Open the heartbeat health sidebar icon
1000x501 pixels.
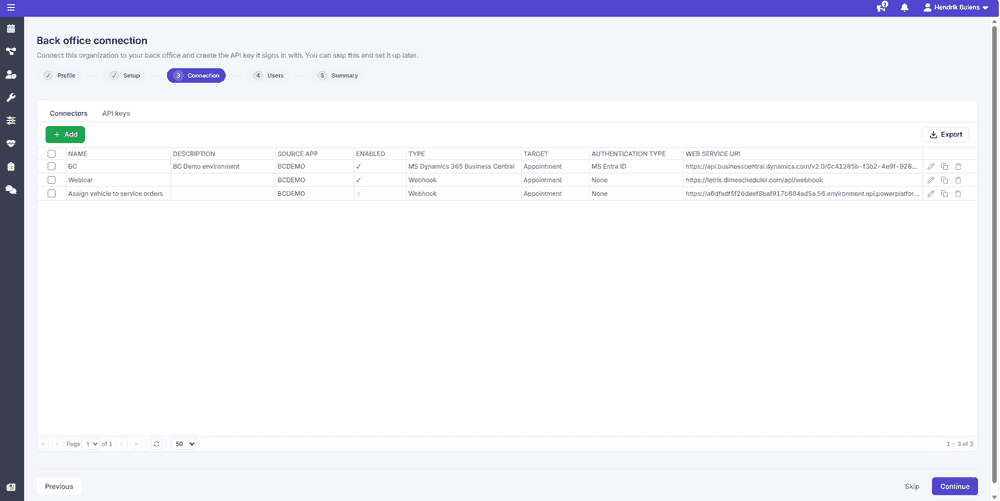tap(11, 143)
